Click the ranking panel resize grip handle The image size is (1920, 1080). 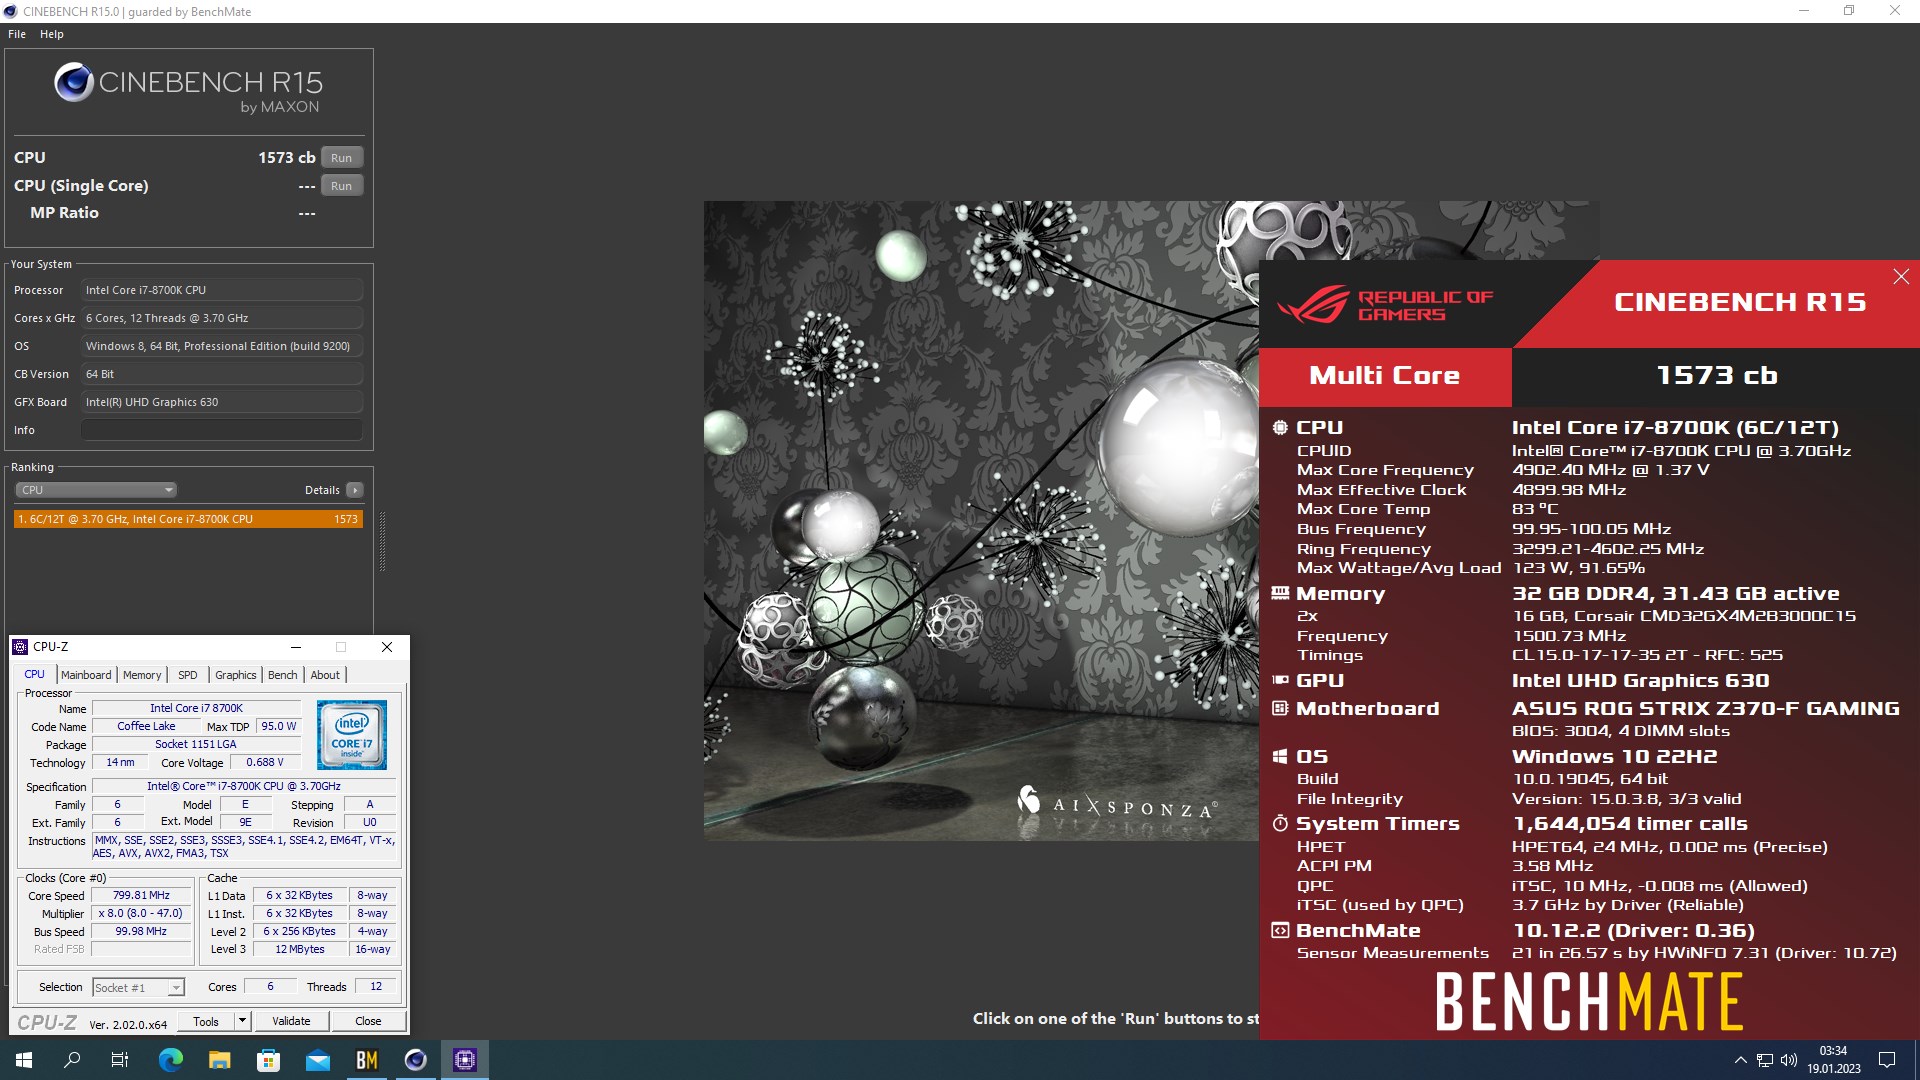click(382, 541)
